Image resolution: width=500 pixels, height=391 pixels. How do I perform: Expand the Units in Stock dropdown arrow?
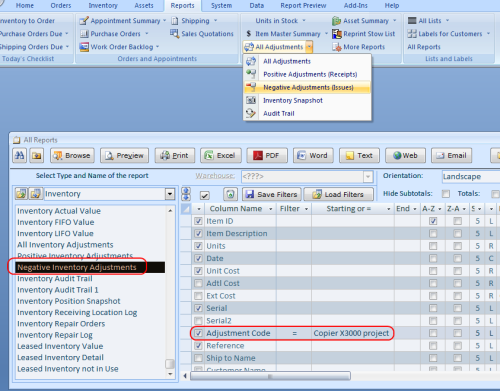304,21
